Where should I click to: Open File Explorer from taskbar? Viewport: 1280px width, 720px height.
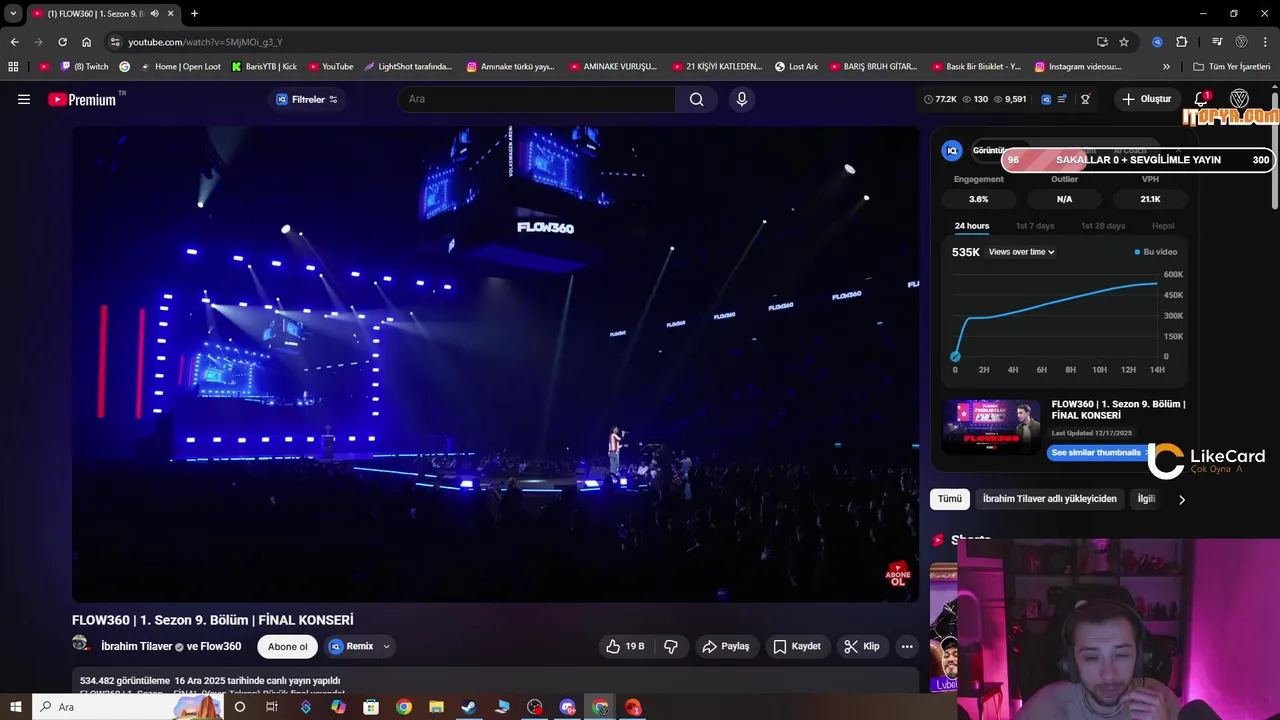(x=436, y=707)
